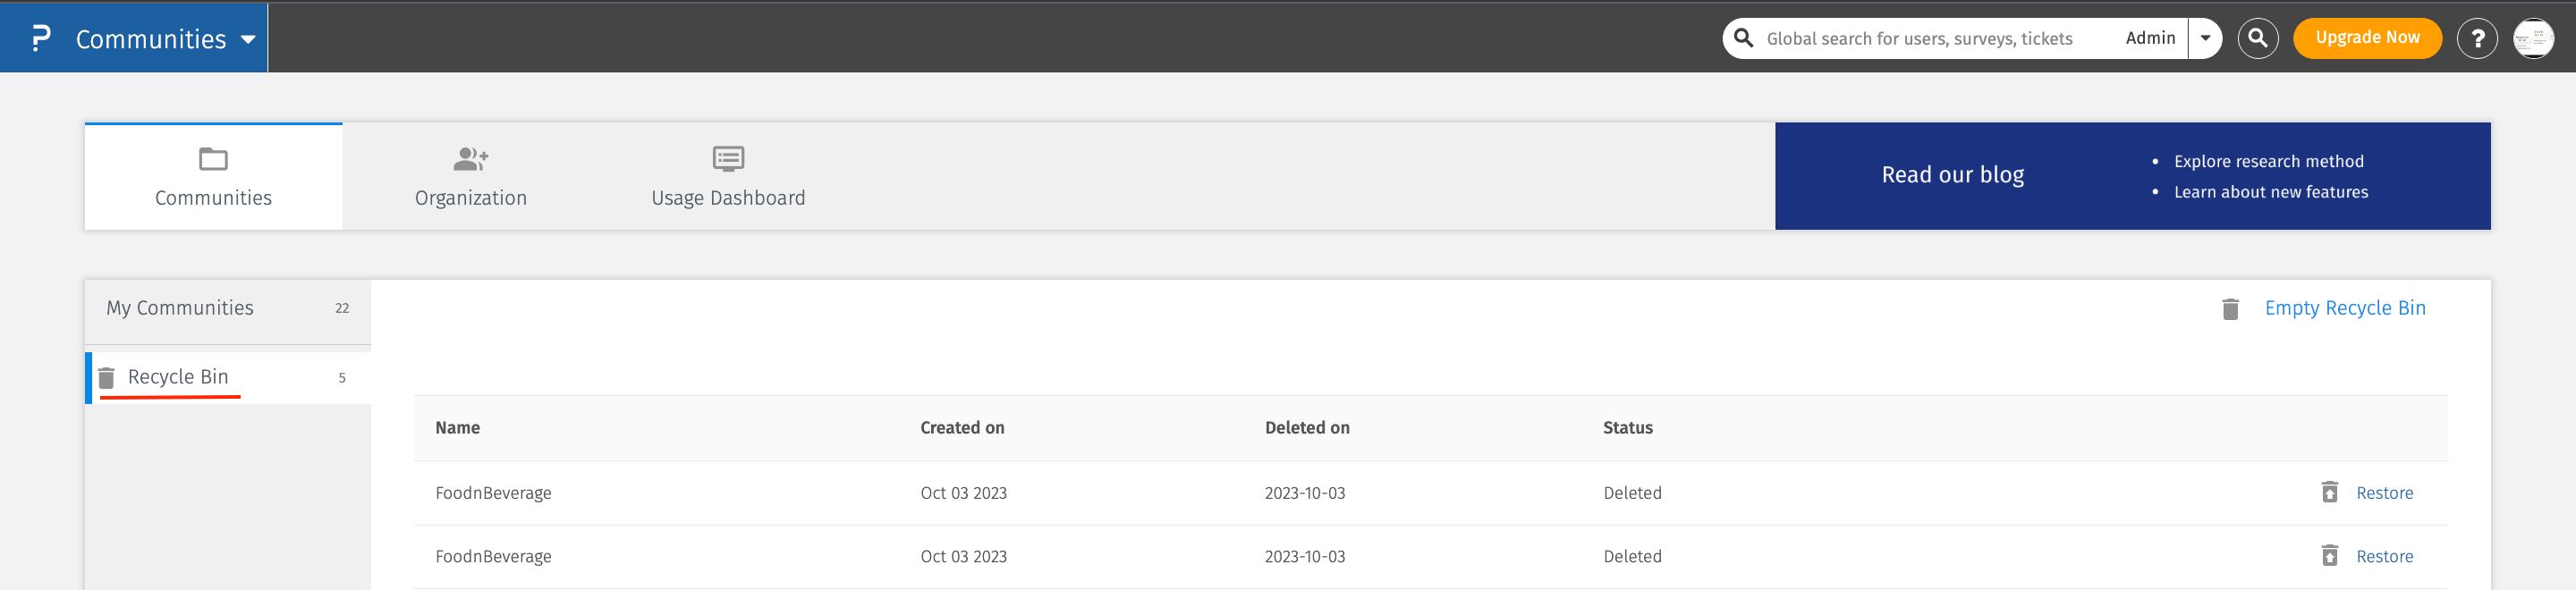Click the Read our blog banner
The image size is (2576, 590).
click(1952, 175)
